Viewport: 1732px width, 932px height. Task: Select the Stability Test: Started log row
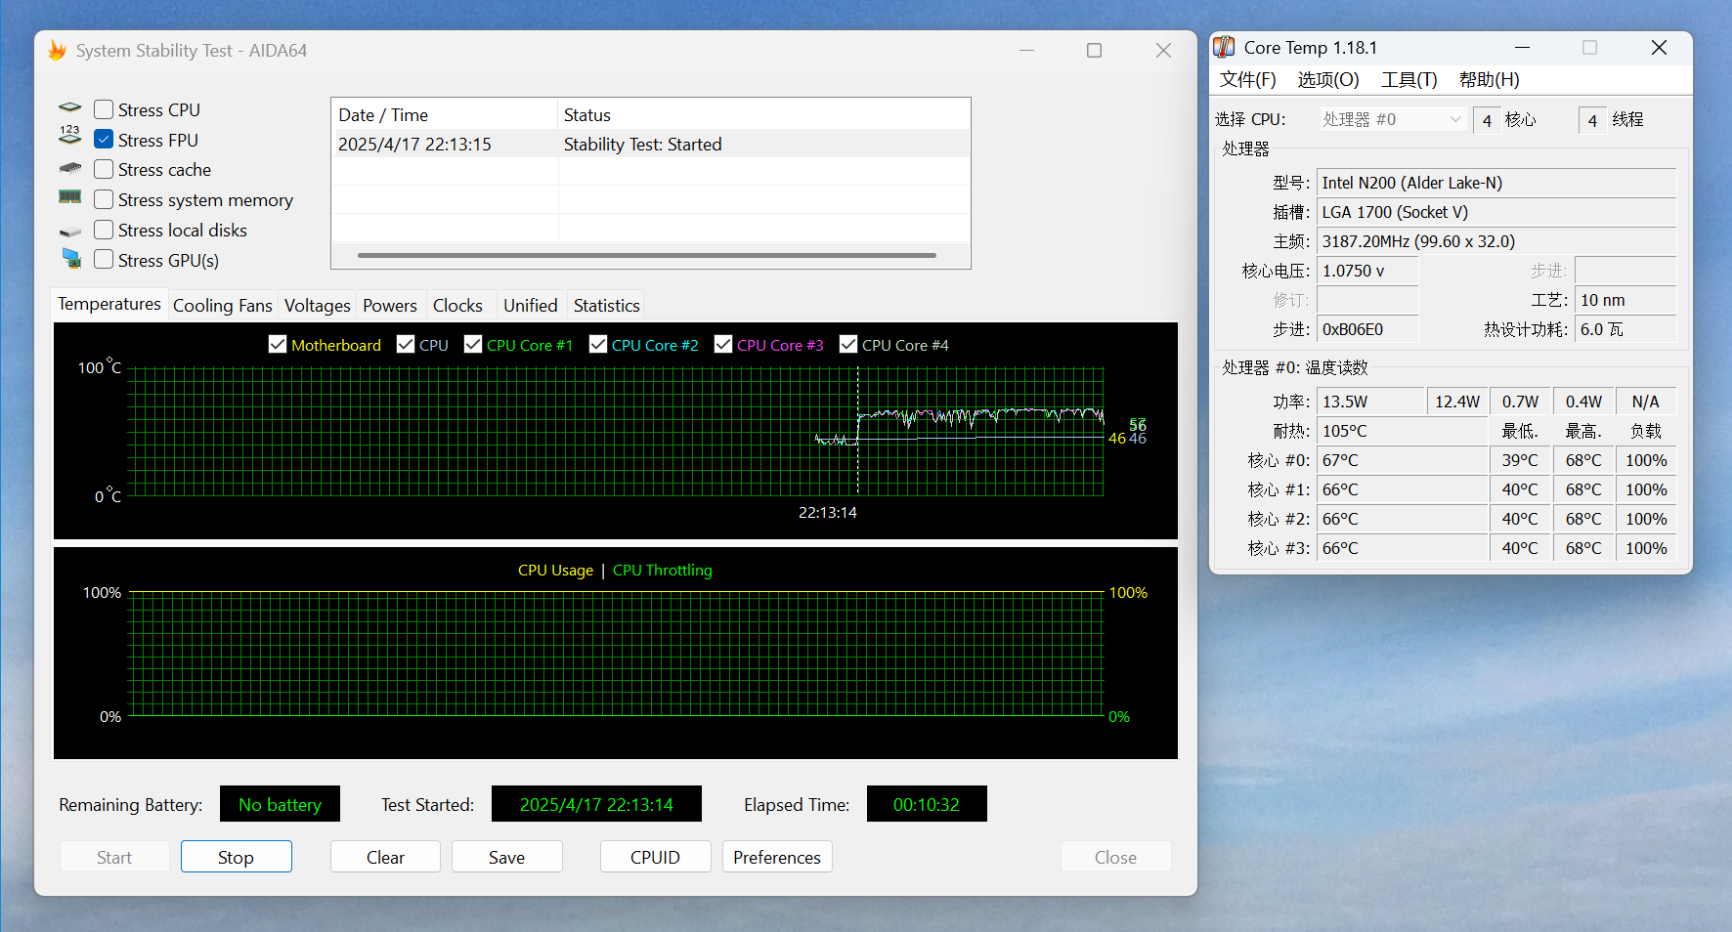[651, 144]
